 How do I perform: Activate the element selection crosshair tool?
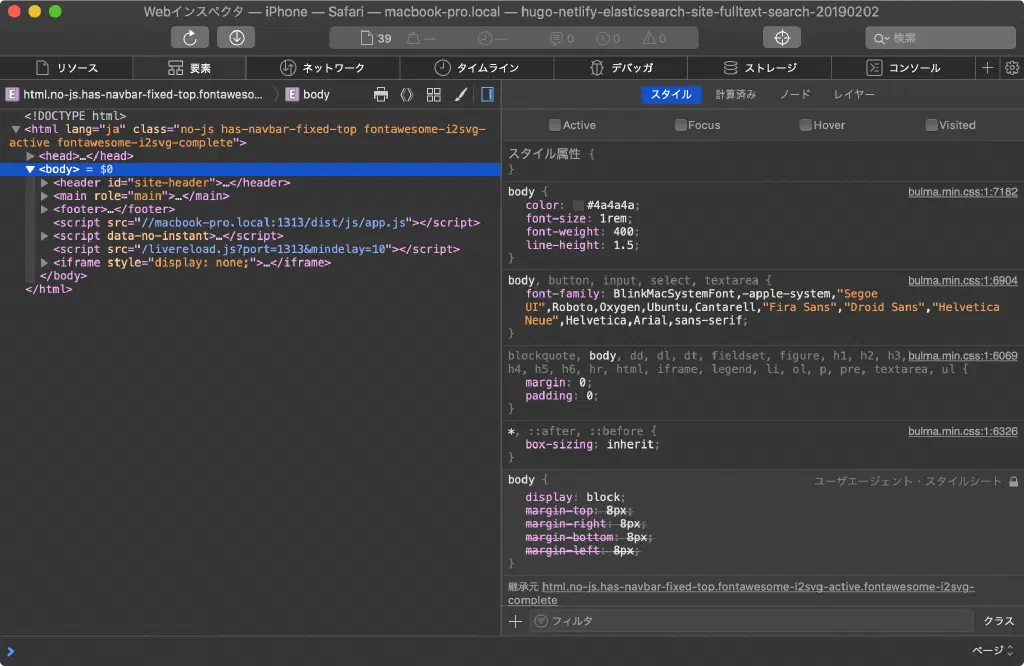782,38
